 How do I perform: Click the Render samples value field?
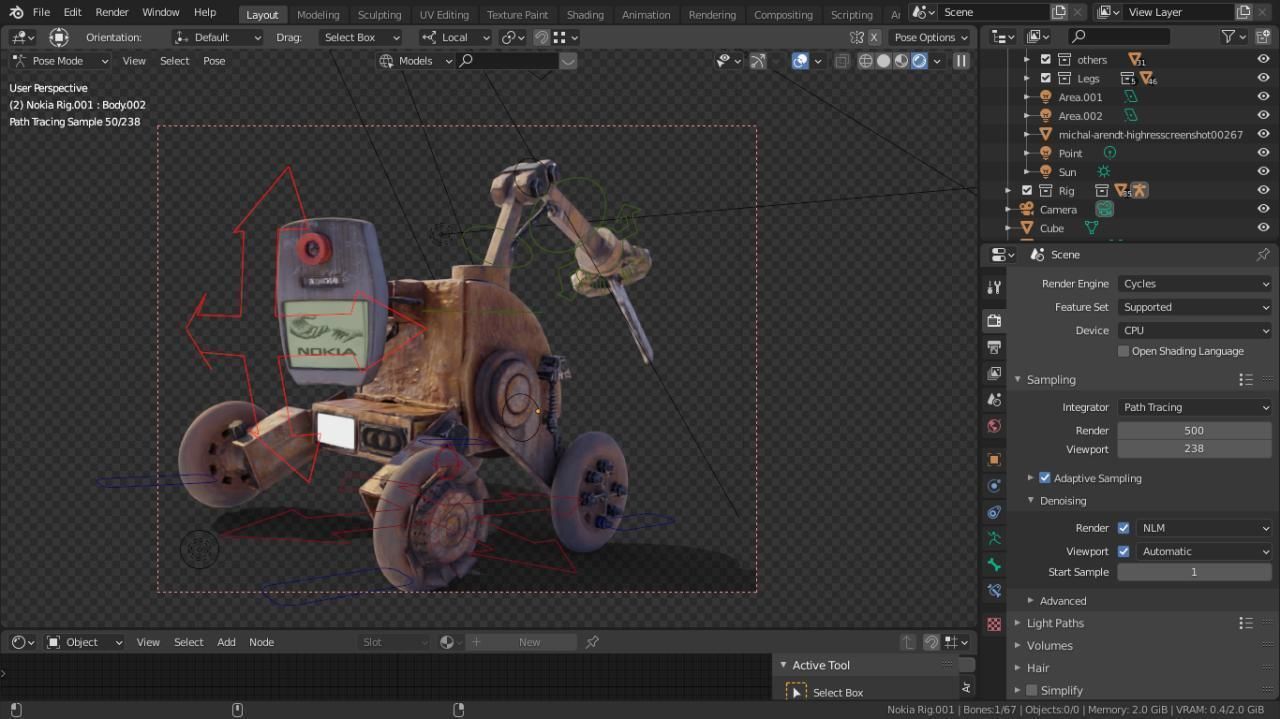pyautogui.click(x=1194, y=430)
